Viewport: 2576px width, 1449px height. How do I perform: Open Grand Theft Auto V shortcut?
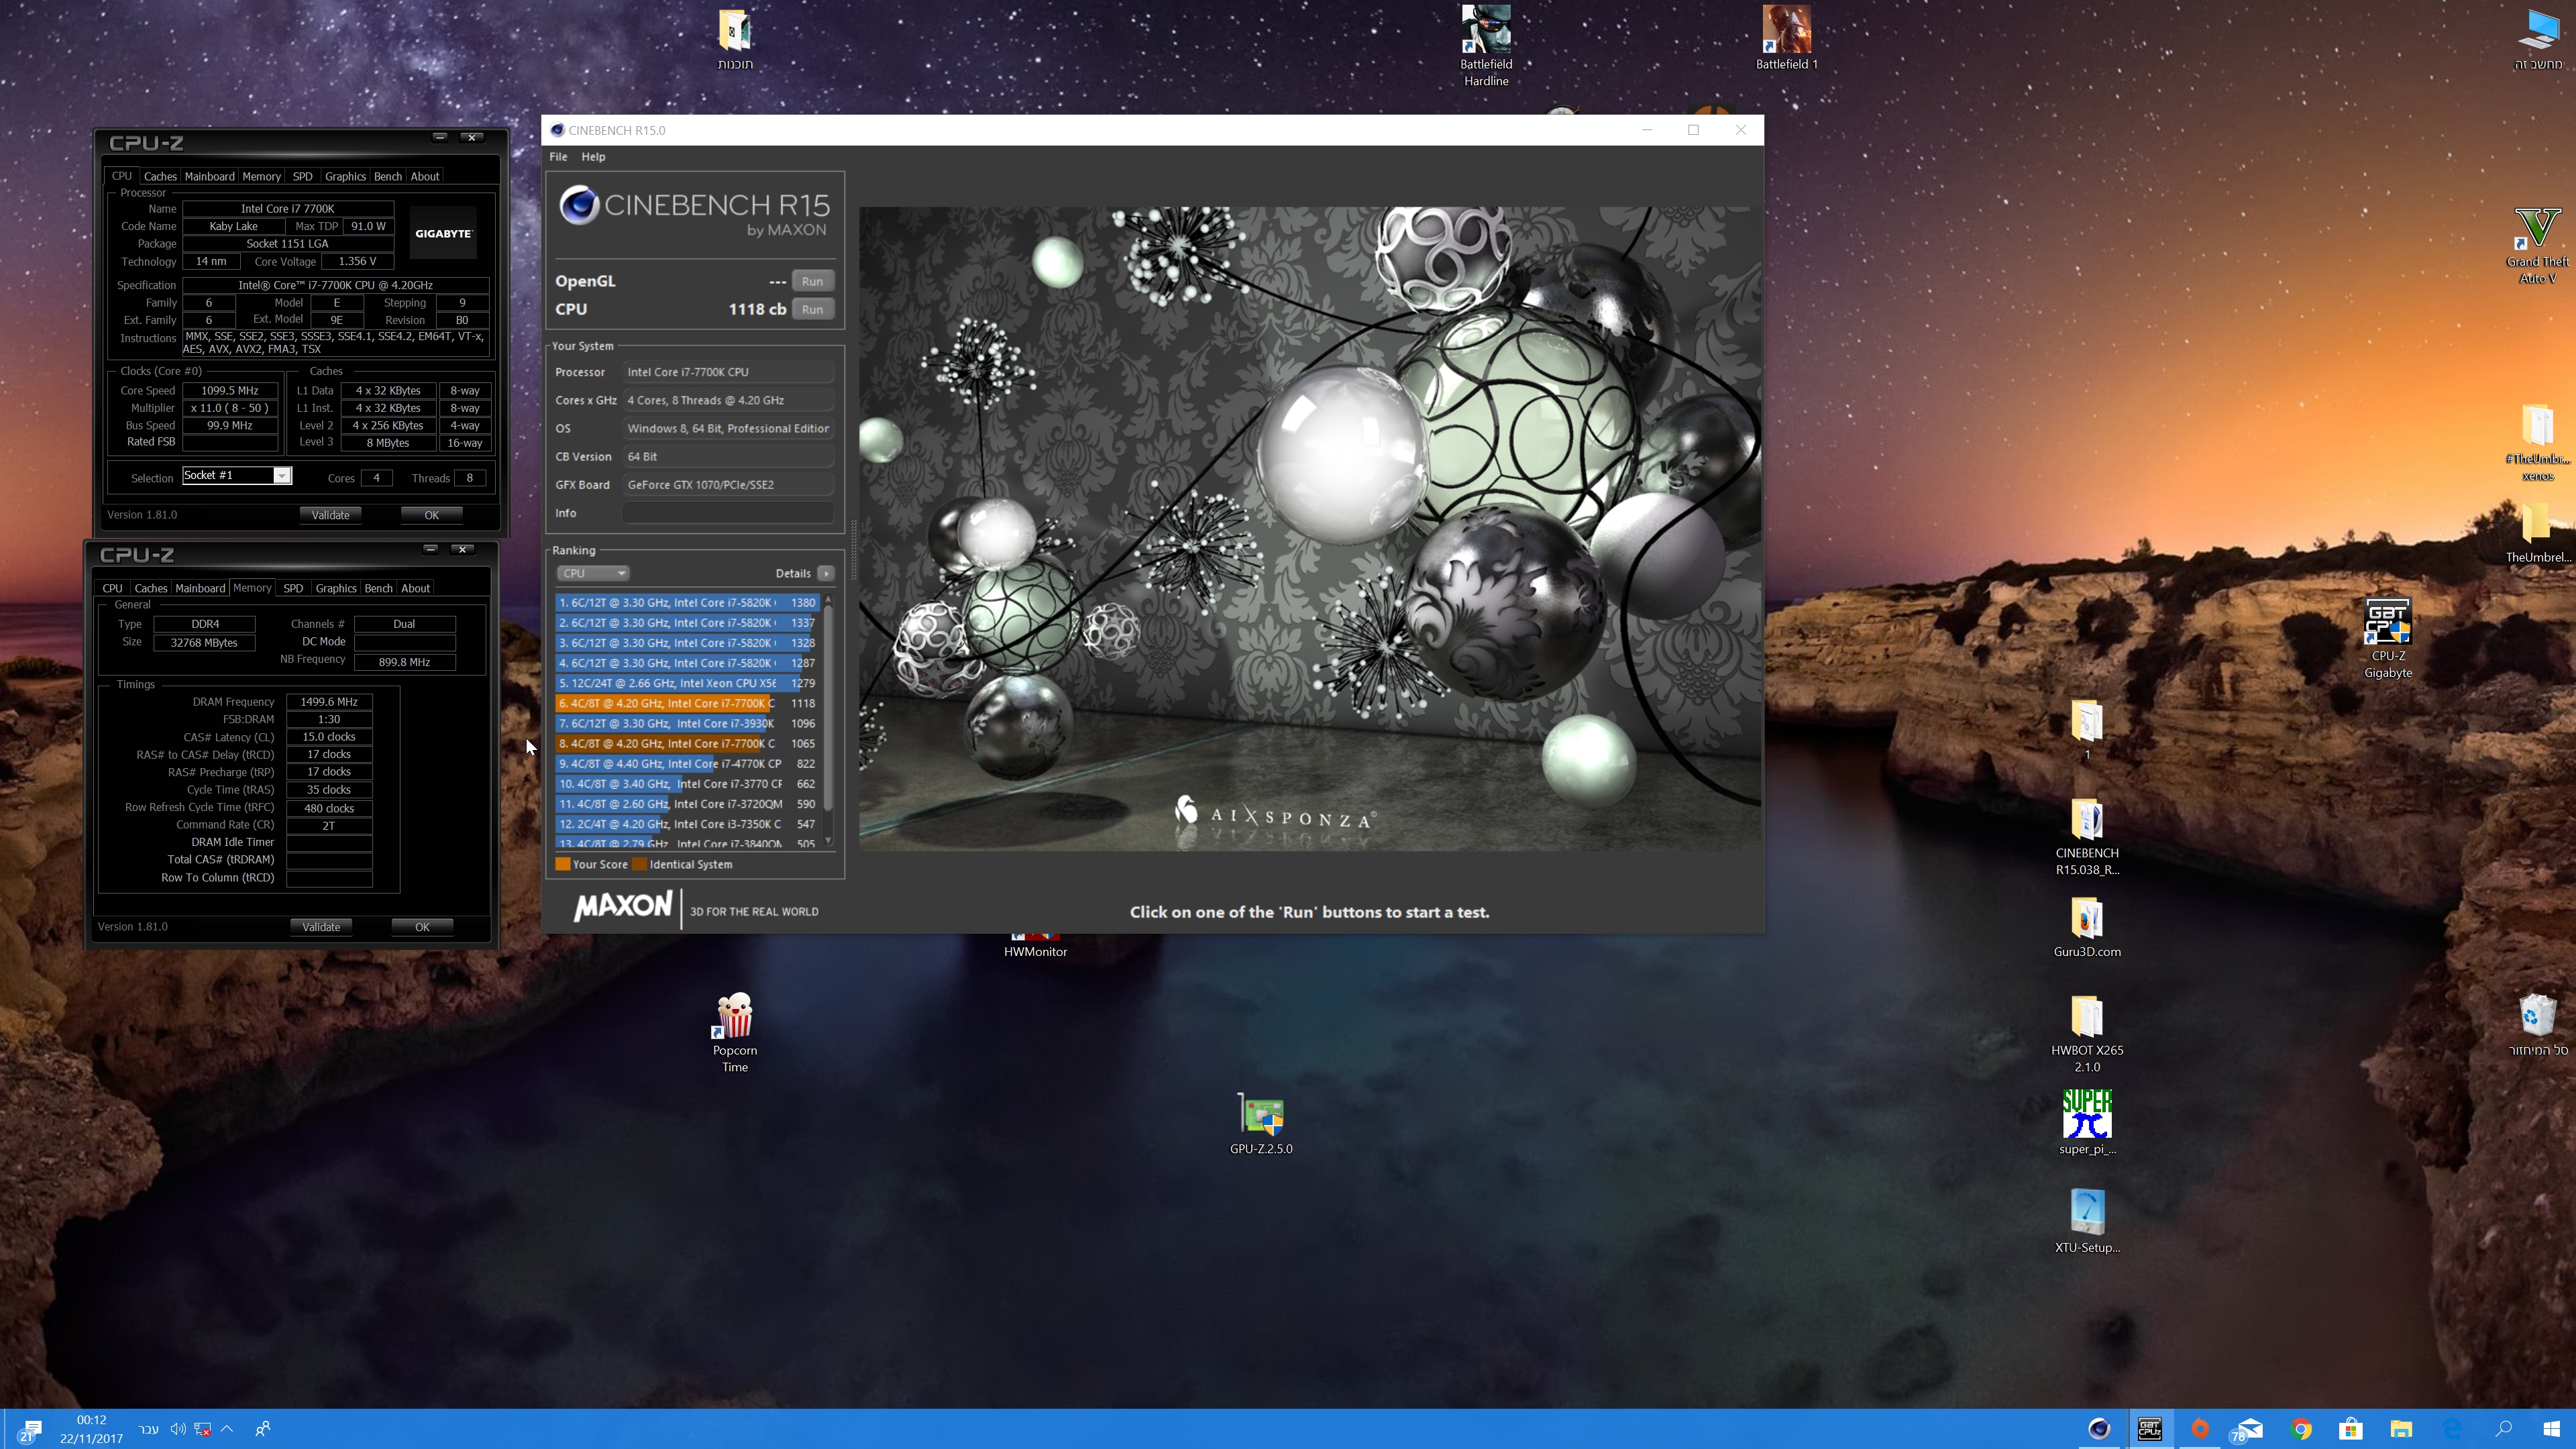click(2537, 245)
